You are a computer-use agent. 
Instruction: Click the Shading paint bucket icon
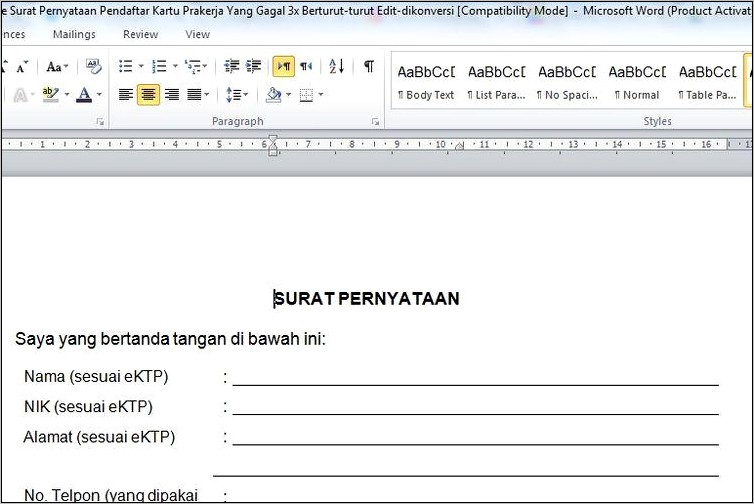point(274,94)
